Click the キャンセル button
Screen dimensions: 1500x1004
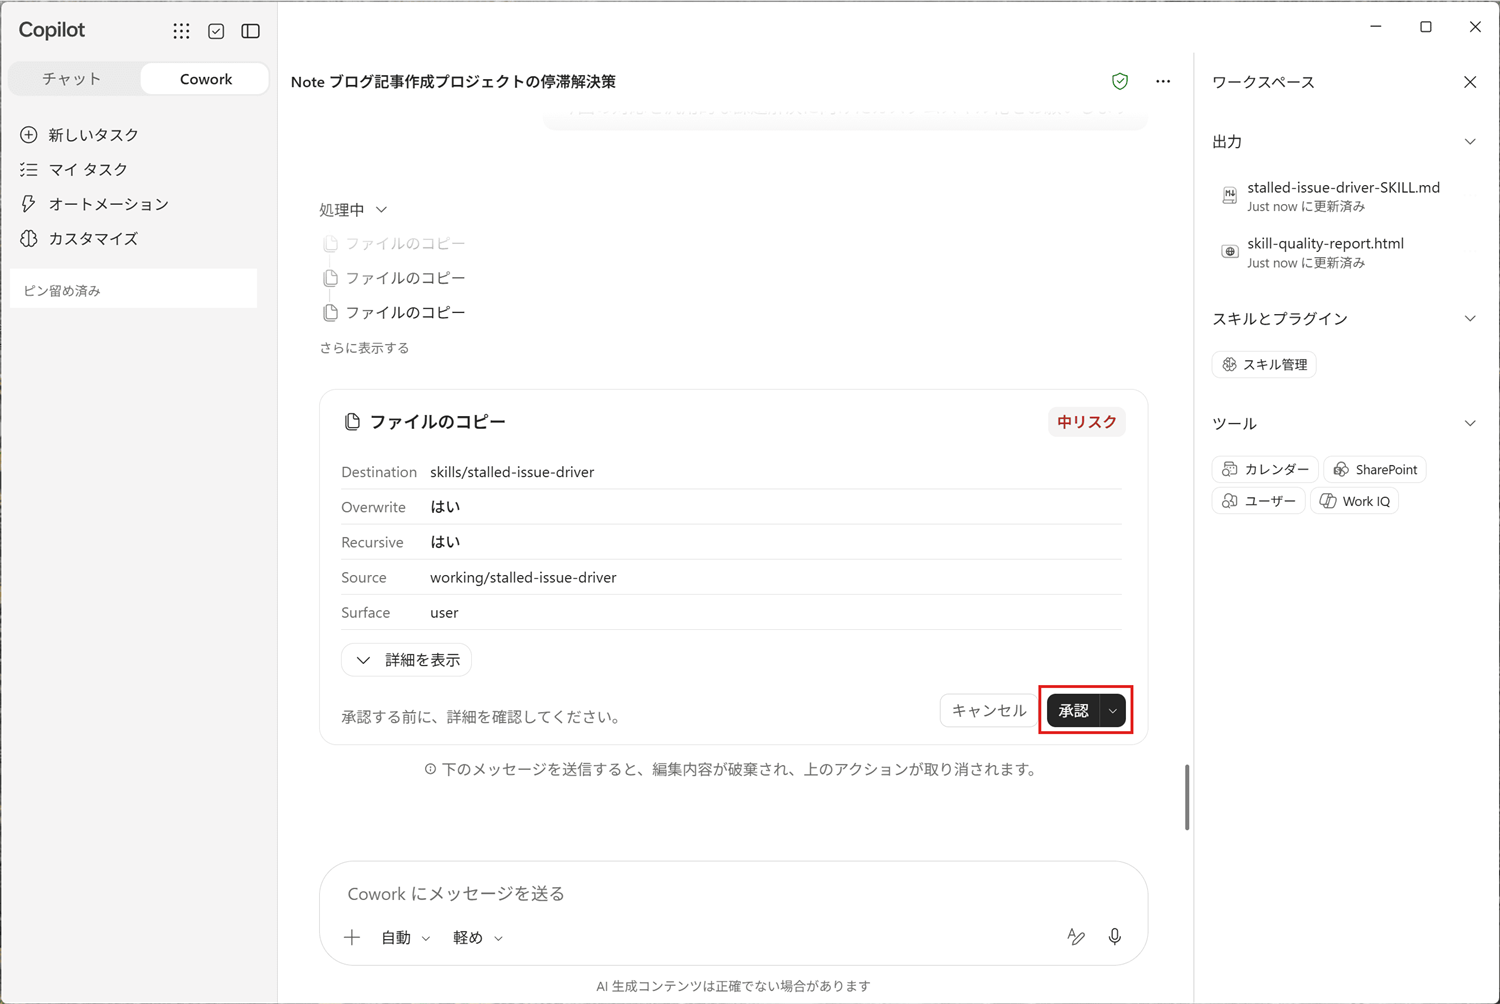[988, 711]
